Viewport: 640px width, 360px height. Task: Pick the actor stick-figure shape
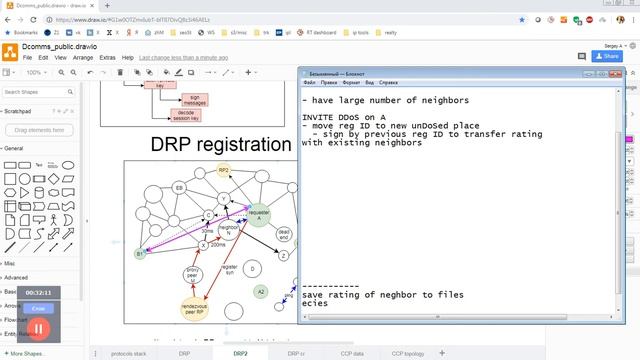click(x=53, y=220)
